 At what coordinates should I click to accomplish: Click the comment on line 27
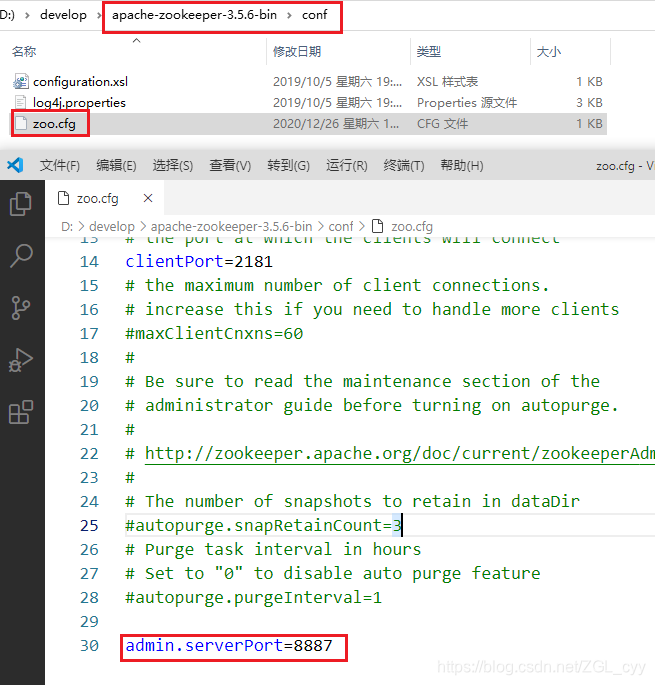click(333, 574)
